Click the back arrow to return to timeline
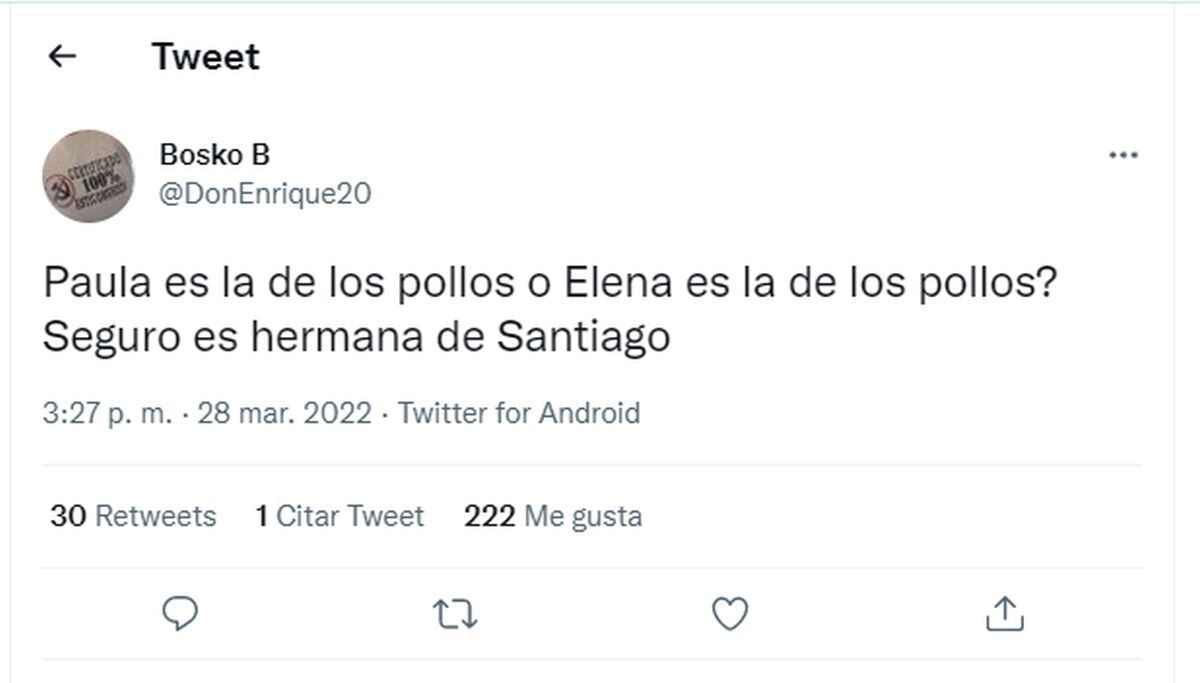 point(63,56)
